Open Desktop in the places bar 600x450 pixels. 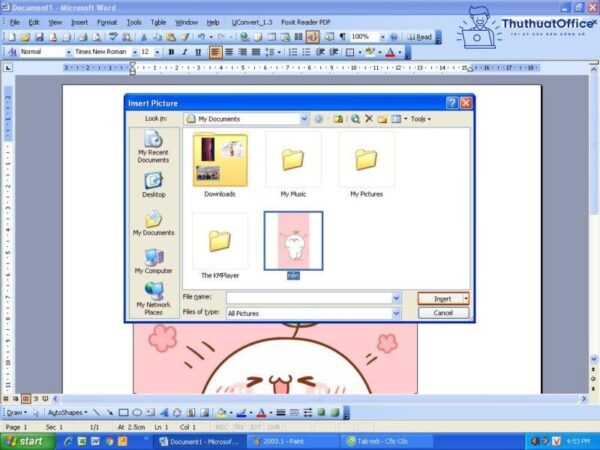[x=153, y=185]
